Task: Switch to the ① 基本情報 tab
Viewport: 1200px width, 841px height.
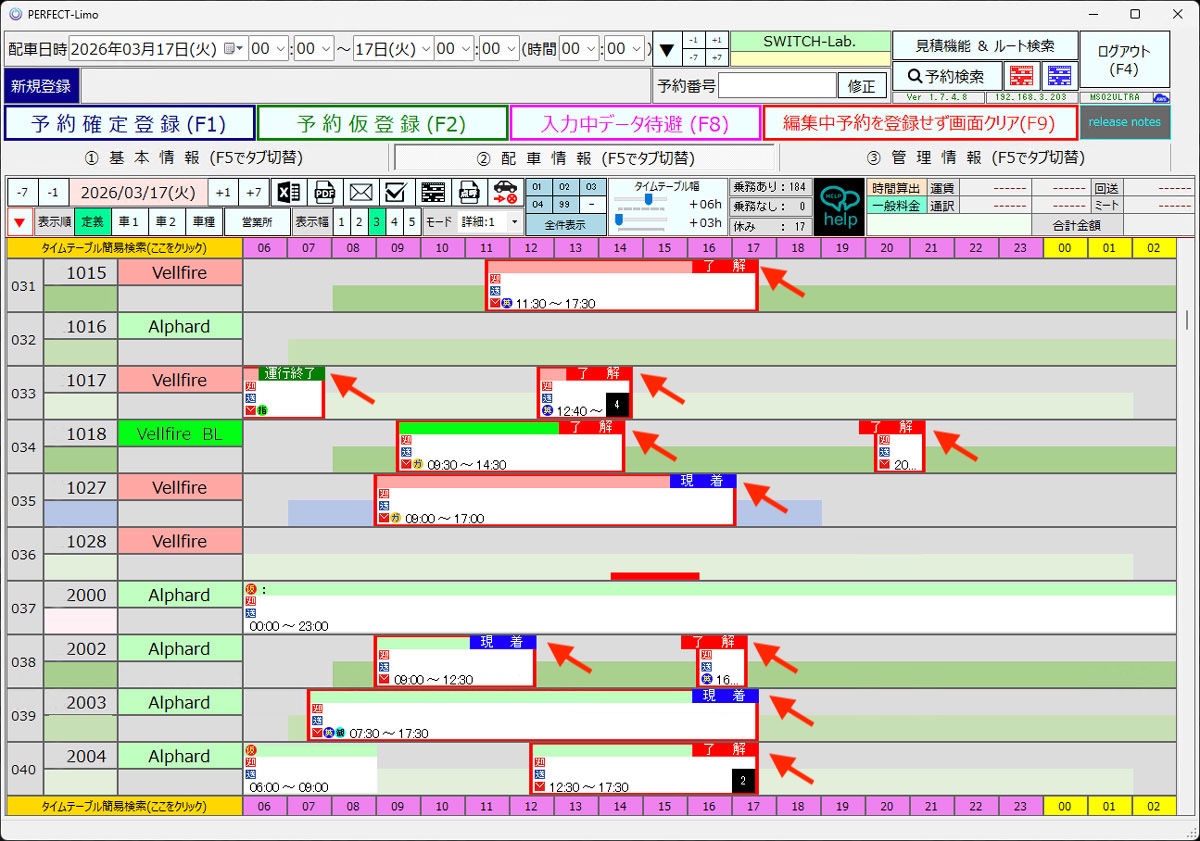Action: [193, 157]
